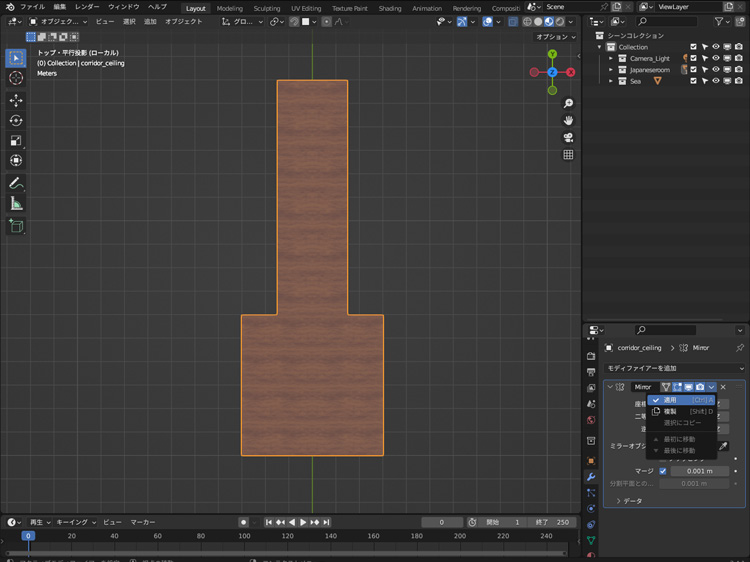Image resolution: width=750 pixels, height=562 pixels.
Task: Toggle perspective/orthographic grid icon
Action: [x=568, y=155]
